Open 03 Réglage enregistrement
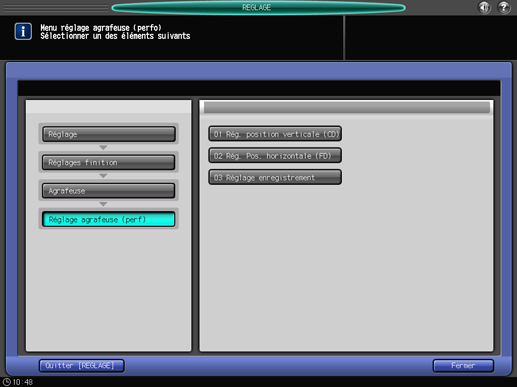Viewport: 517px width, 387px height. [x=275, y=177]
